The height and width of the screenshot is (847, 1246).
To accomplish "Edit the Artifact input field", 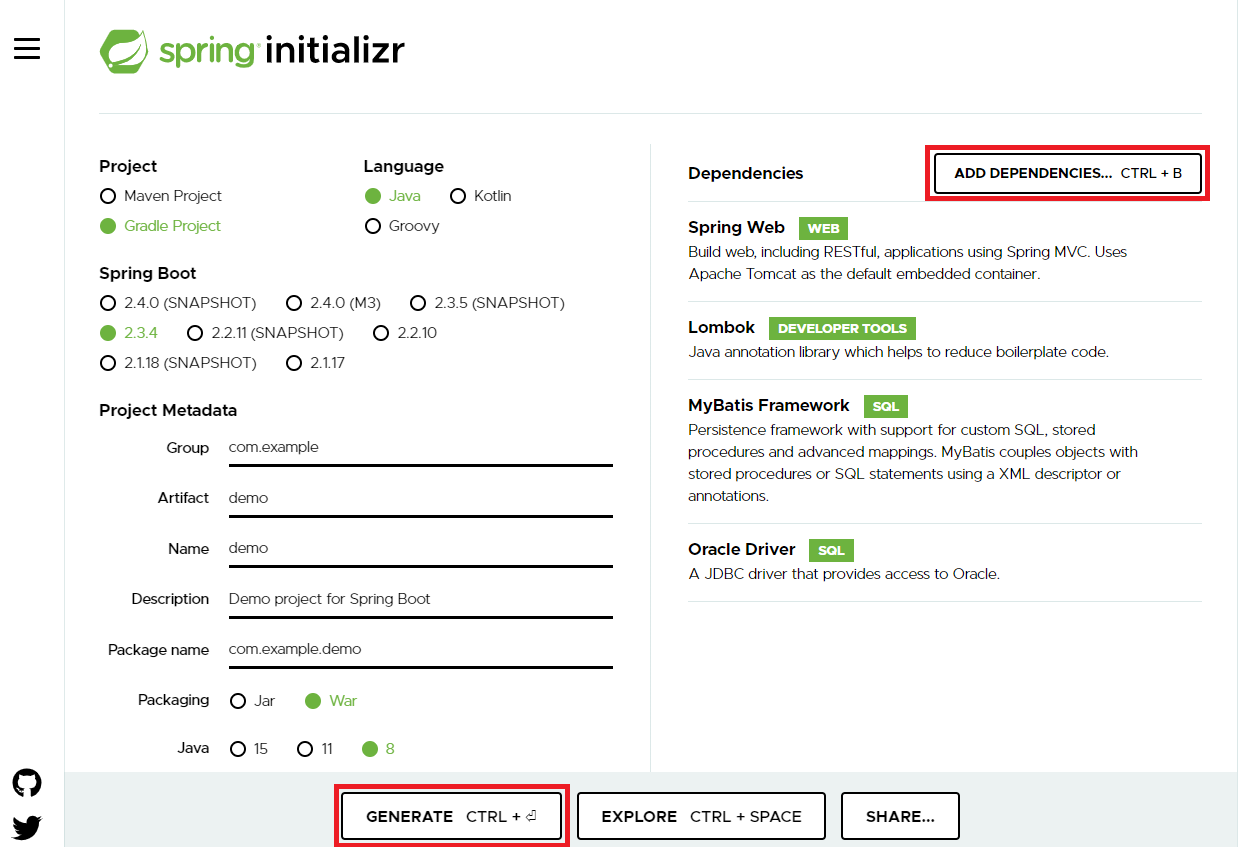I will coord(420,498).
